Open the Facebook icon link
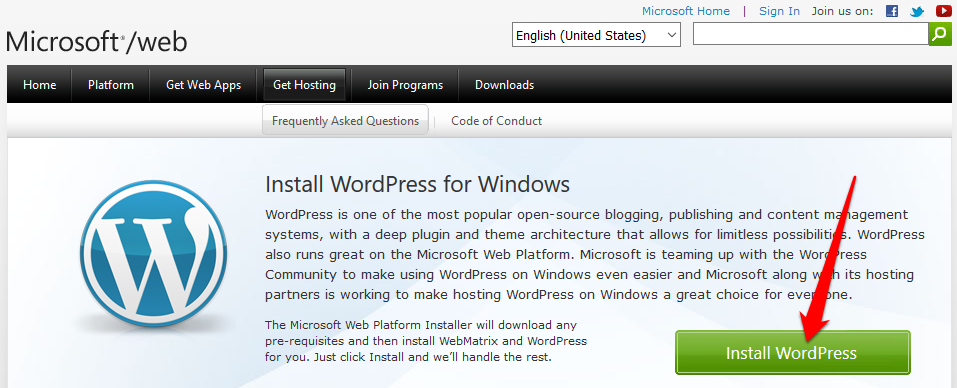The height and width of the screenshot is (388, 957). [892, 11]
